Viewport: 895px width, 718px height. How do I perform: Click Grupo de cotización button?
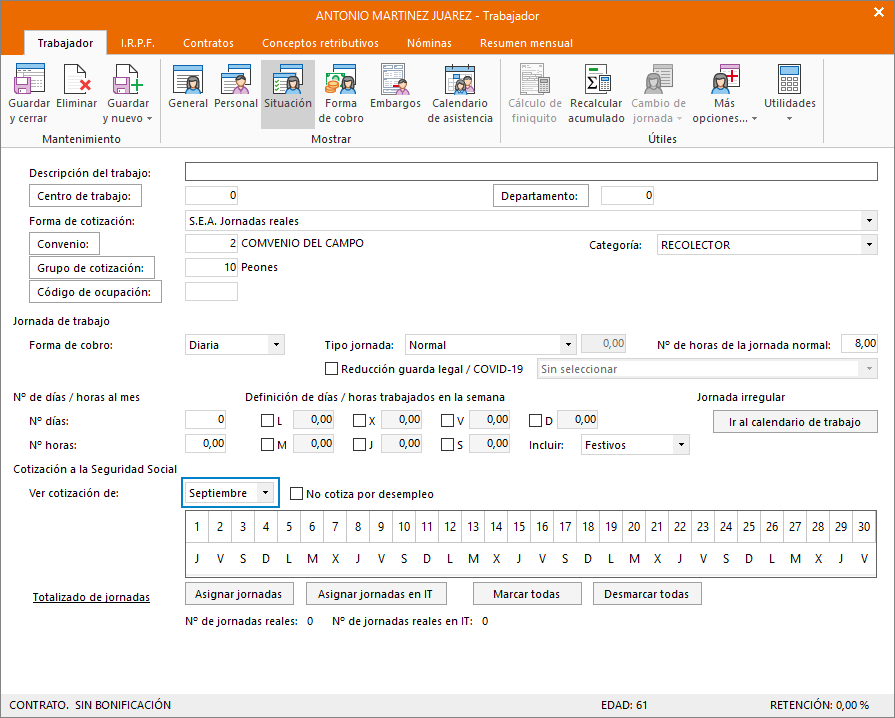tap(91, 268)
